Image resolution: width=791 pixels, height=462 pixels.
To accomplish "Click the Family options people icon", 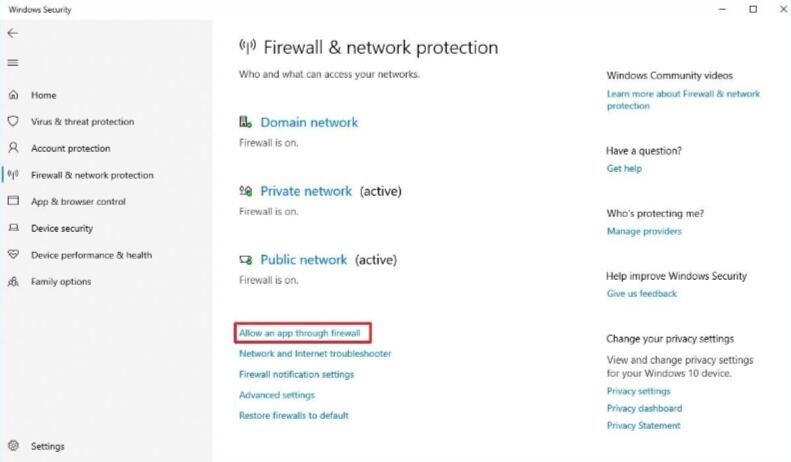I will (14, 281).
